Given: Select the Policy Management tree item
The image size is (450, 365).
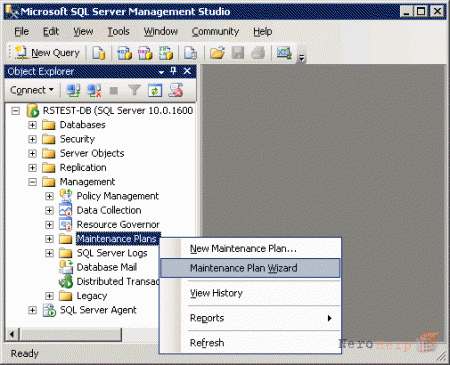Looking at the screenshot, I should [118, 196].
